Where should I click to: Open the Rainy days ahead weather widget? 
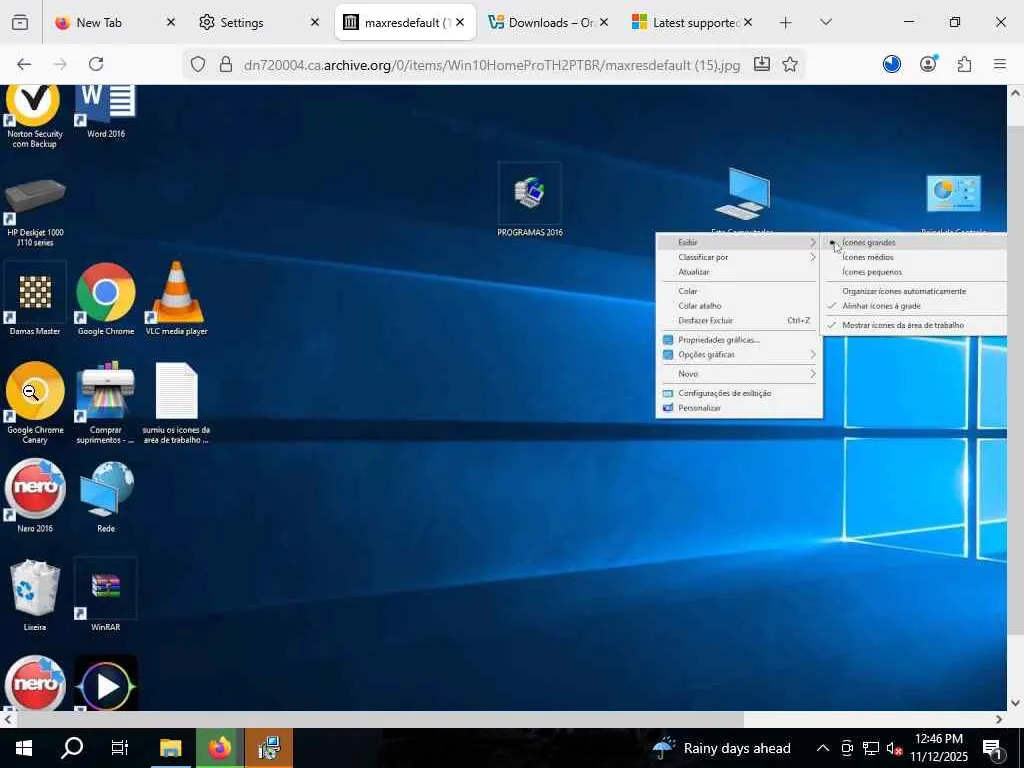click(x=721, y=748)
